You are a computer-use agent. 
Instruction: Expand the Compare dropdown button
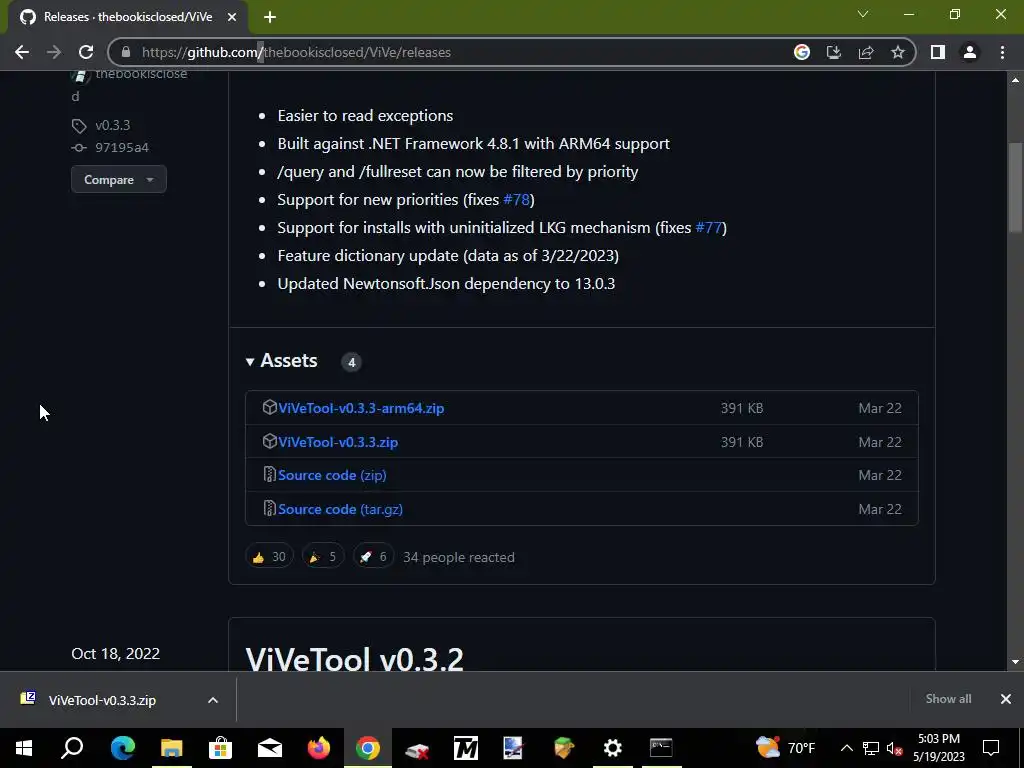click(x=119, y=180)
